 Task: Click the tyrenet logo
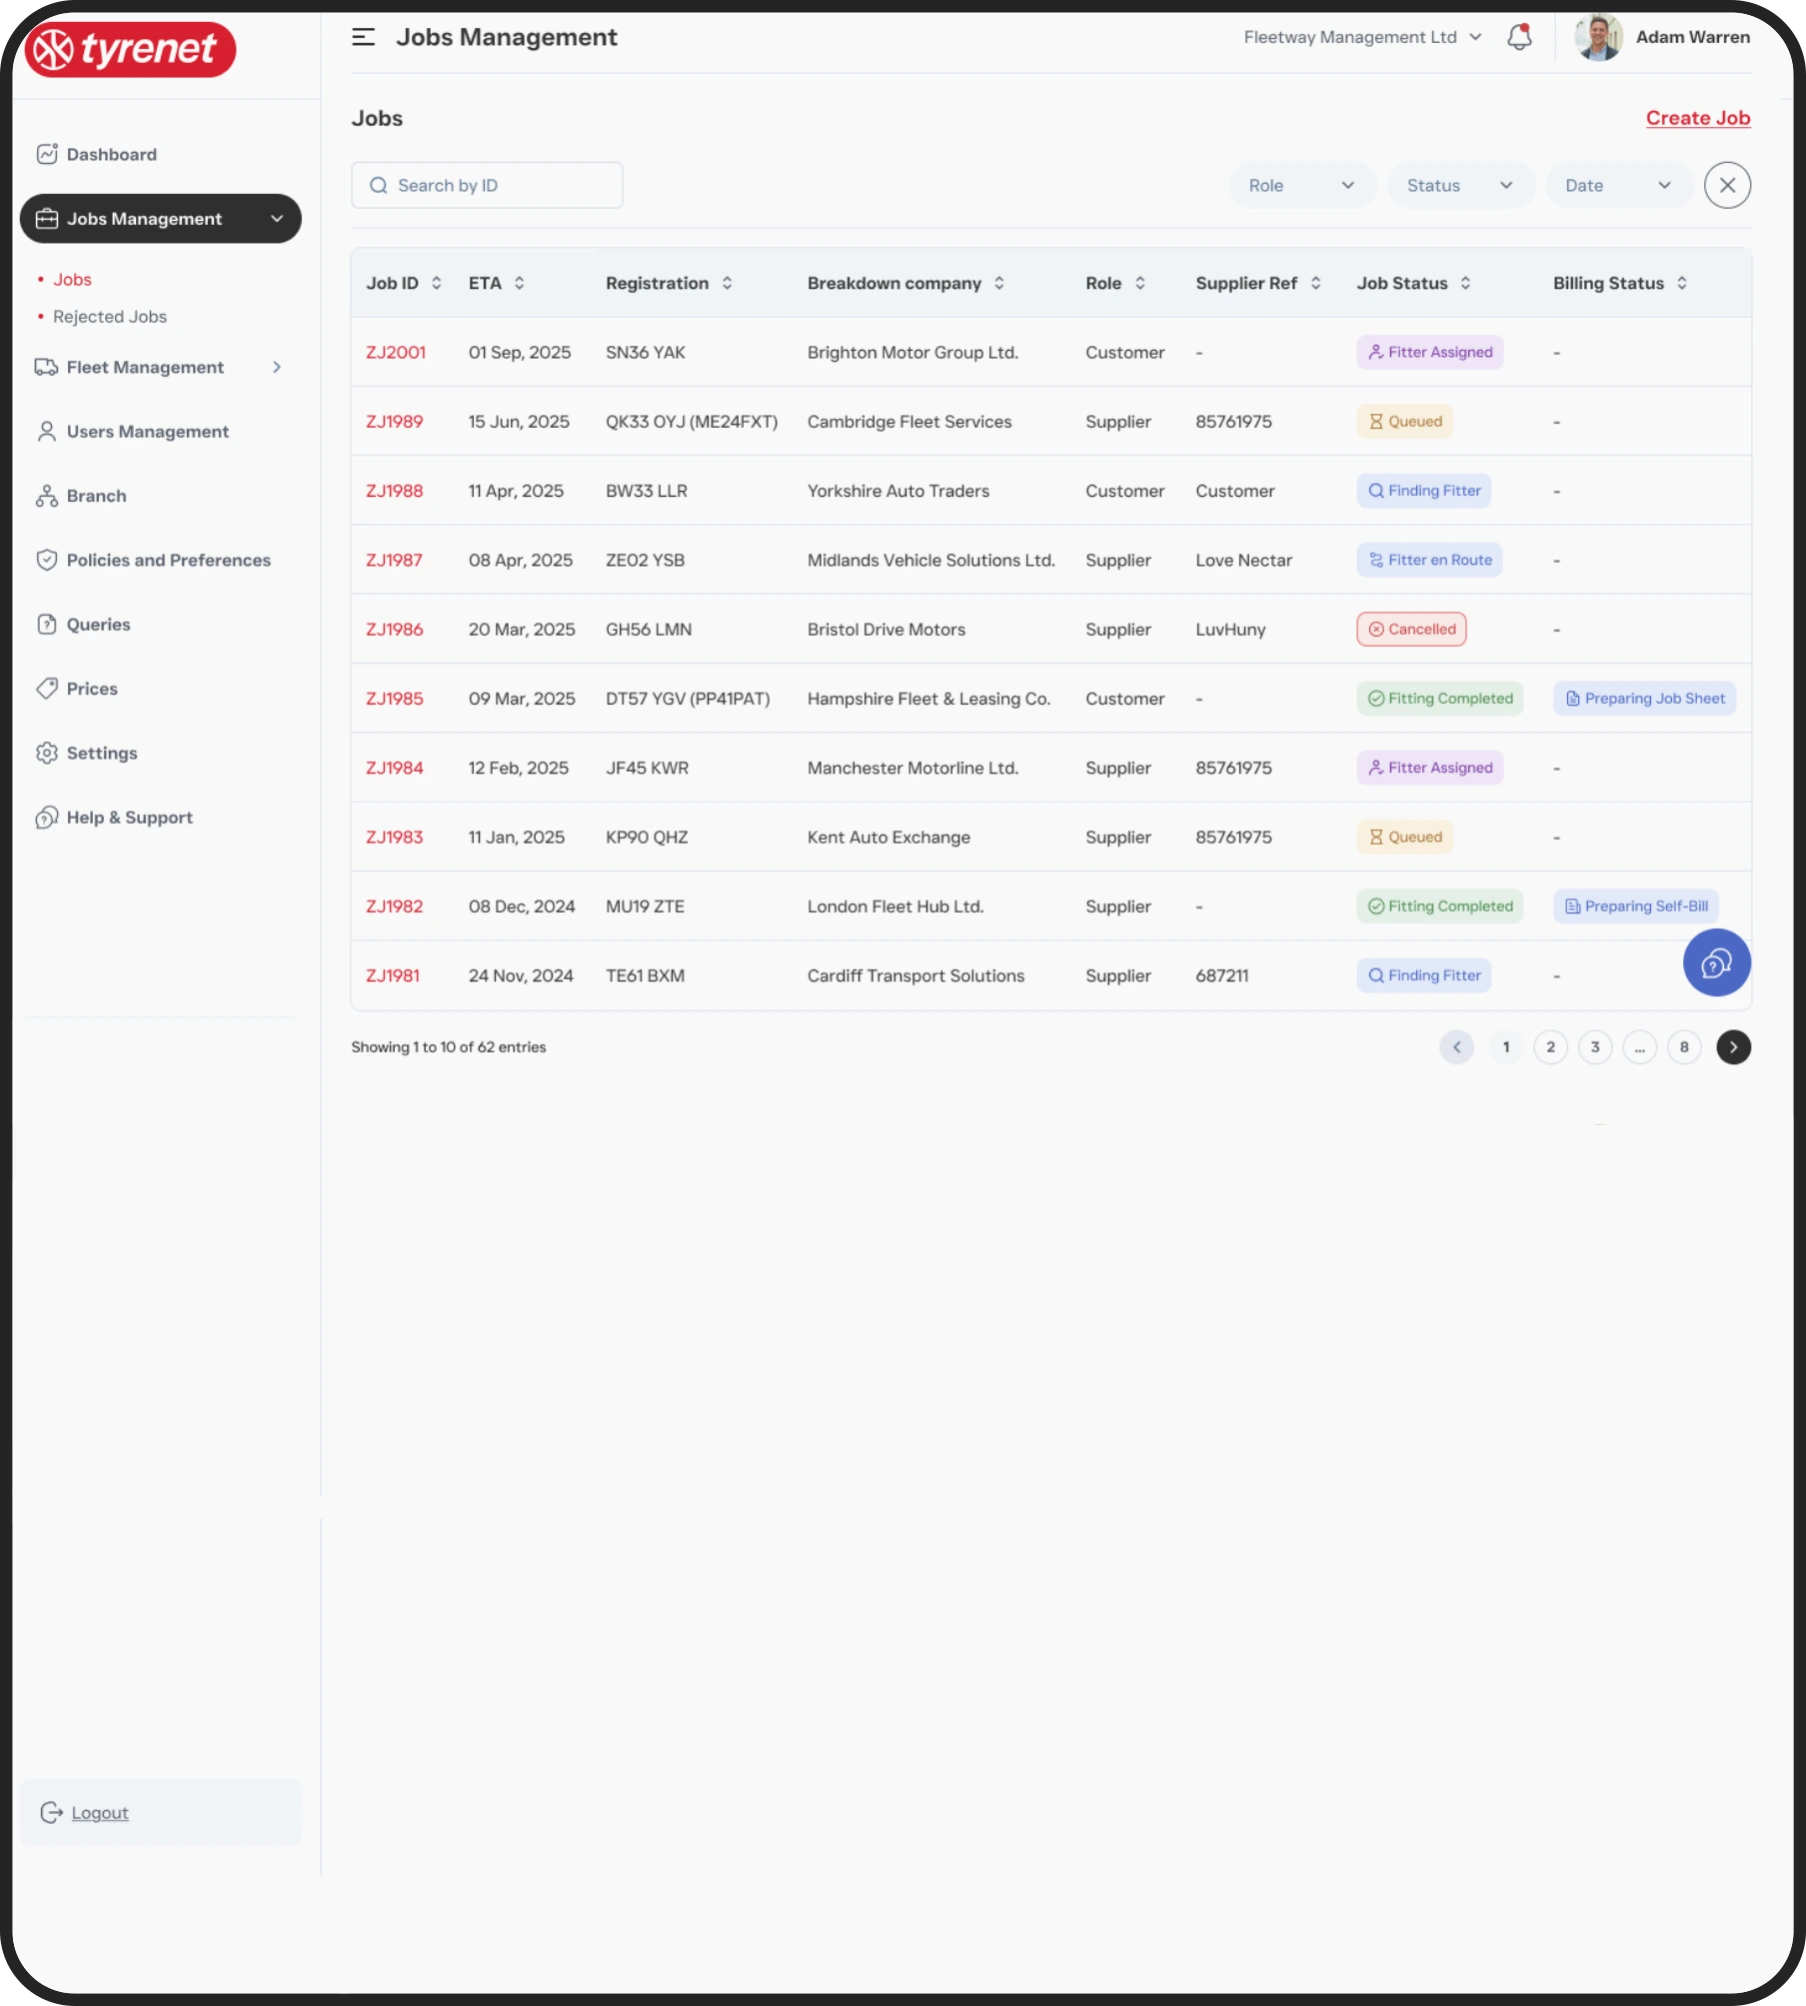130,49
